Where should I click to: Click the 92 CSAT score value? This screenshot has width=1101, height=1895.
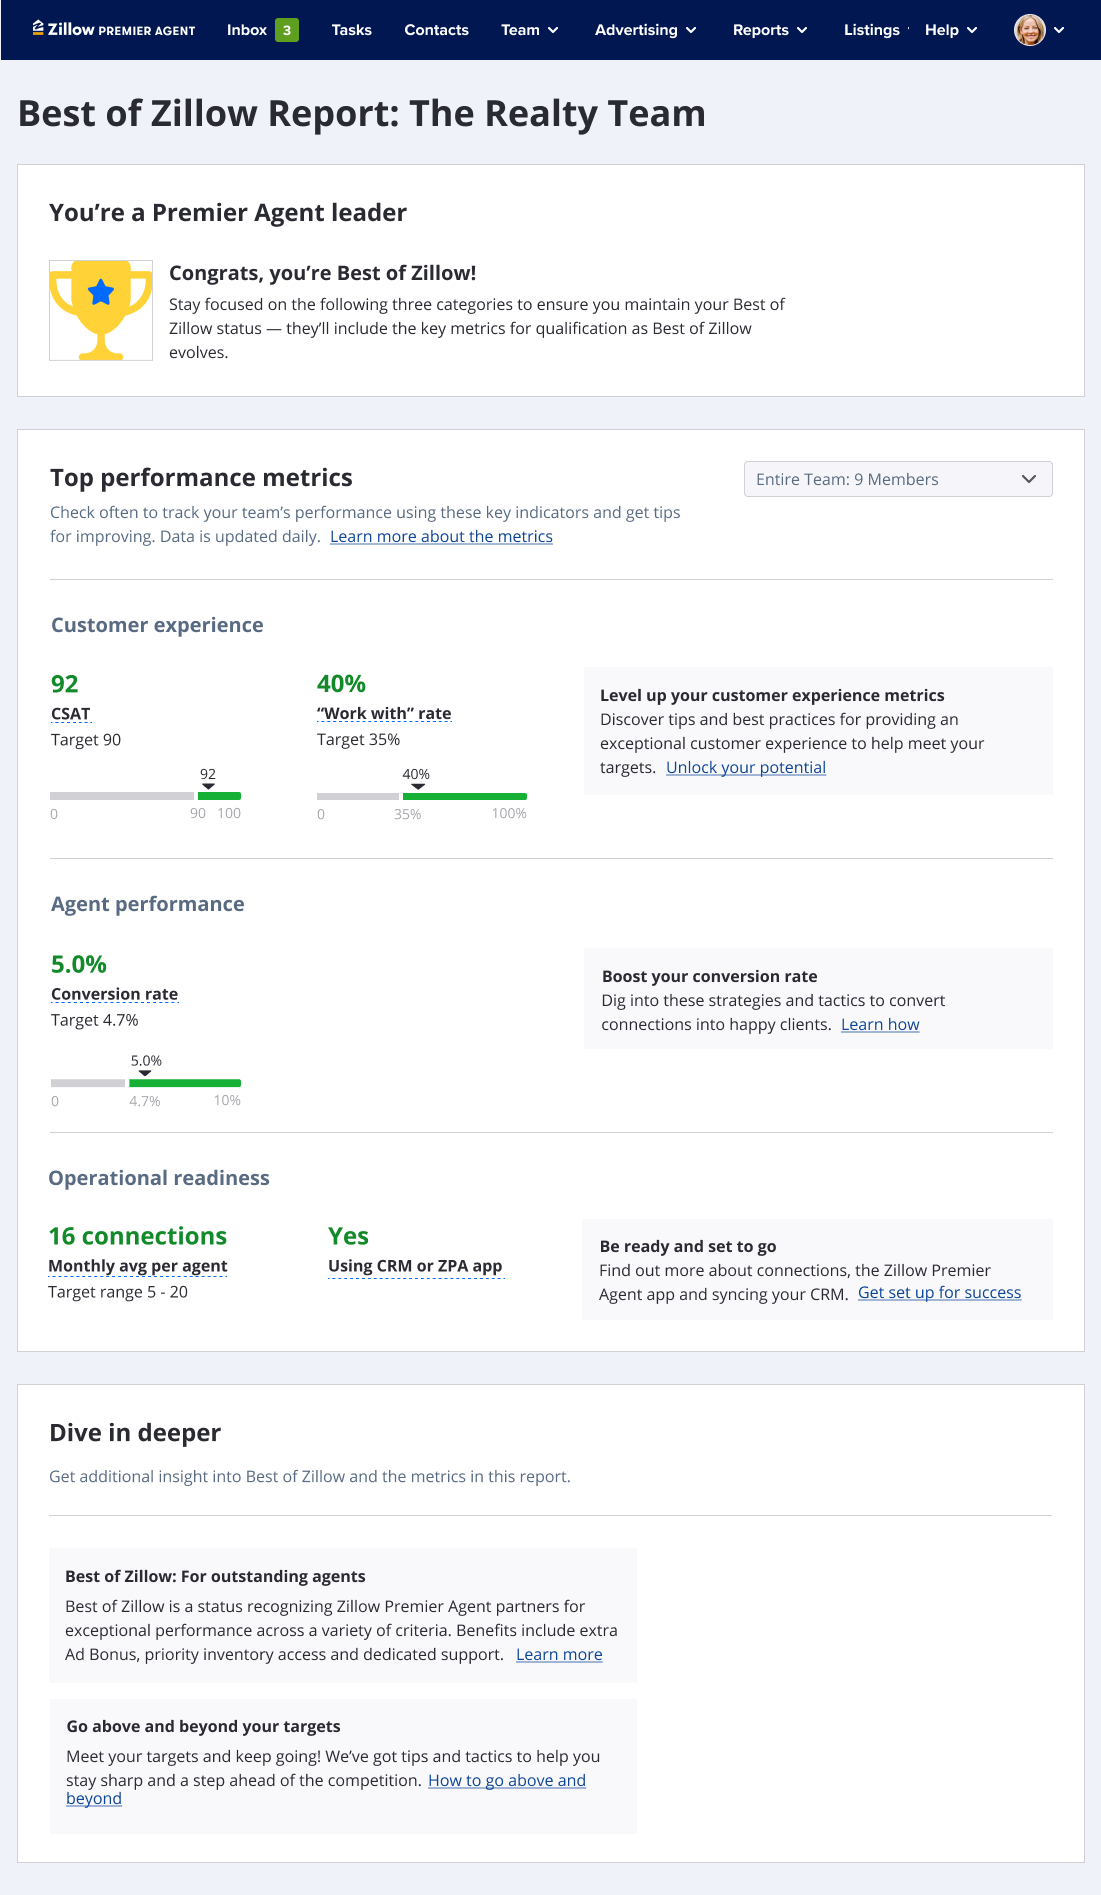click(65, 684)
